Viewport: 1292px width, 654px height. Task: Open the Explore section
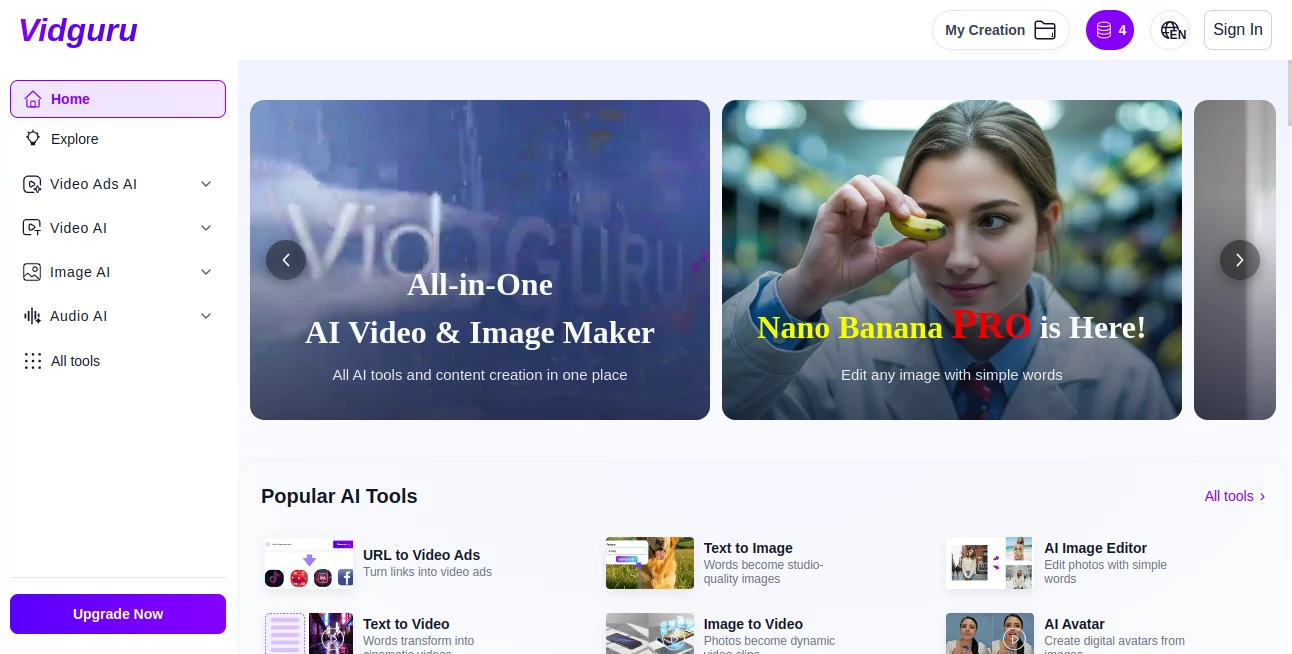(74, 139)
